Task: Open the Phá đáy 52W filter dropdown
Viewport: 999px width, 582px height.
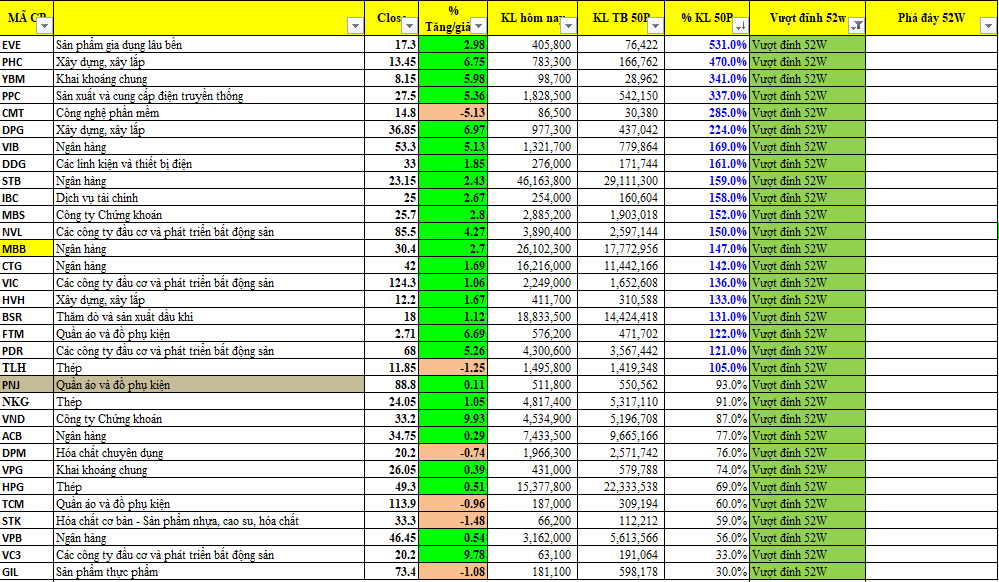Action: [988, 27]
